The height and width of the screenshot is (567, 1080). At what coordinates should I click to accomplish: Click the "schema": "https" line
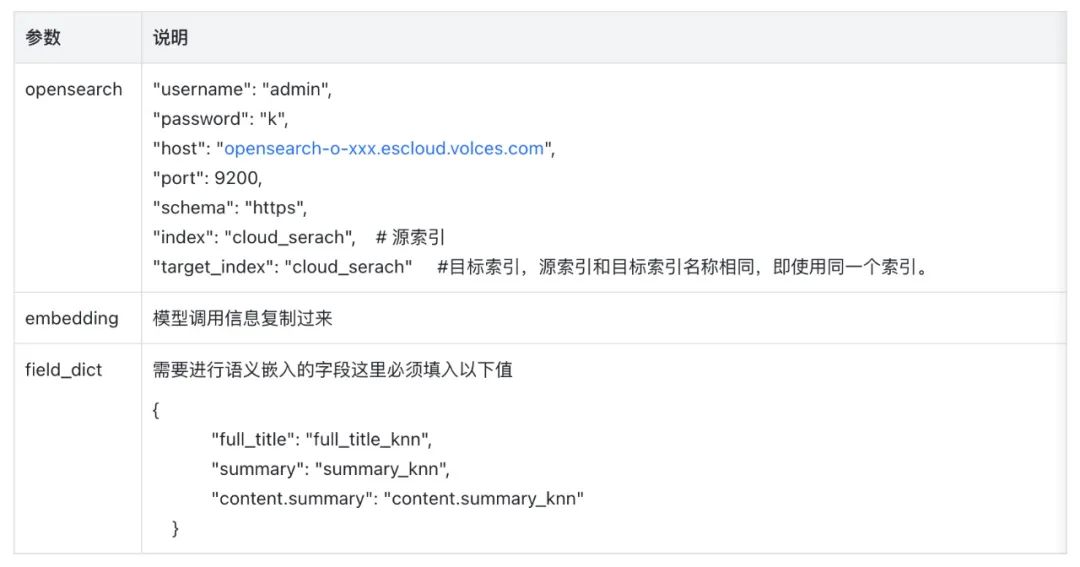[x=230, y=208]
